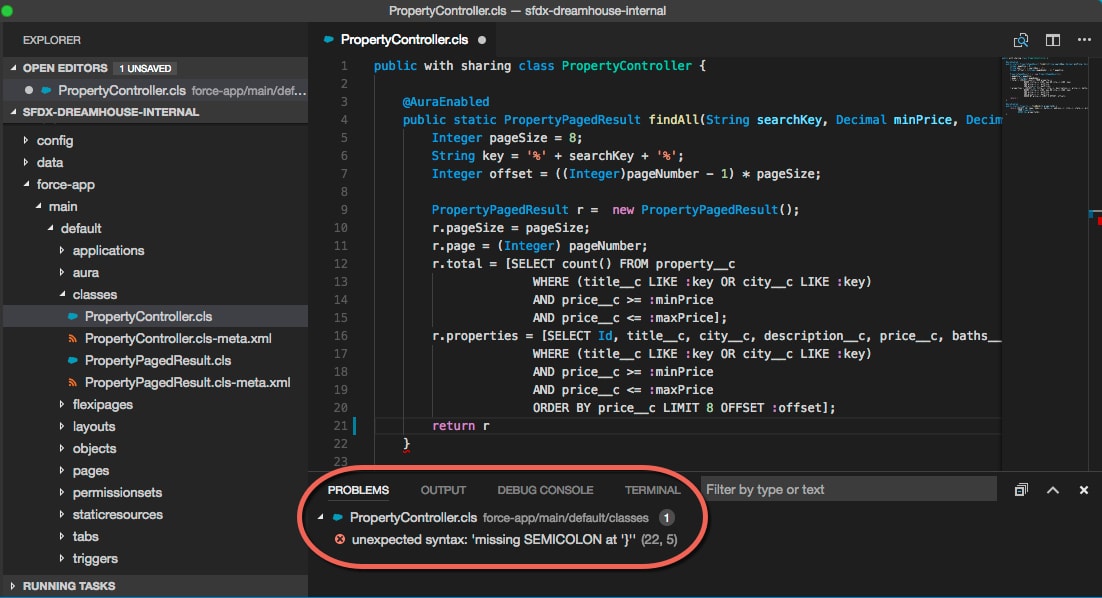This screenshot has width=1102, height=598.
Task: Click the code minimap overview
Action: pyautogui.click(x=1044, y=88)
